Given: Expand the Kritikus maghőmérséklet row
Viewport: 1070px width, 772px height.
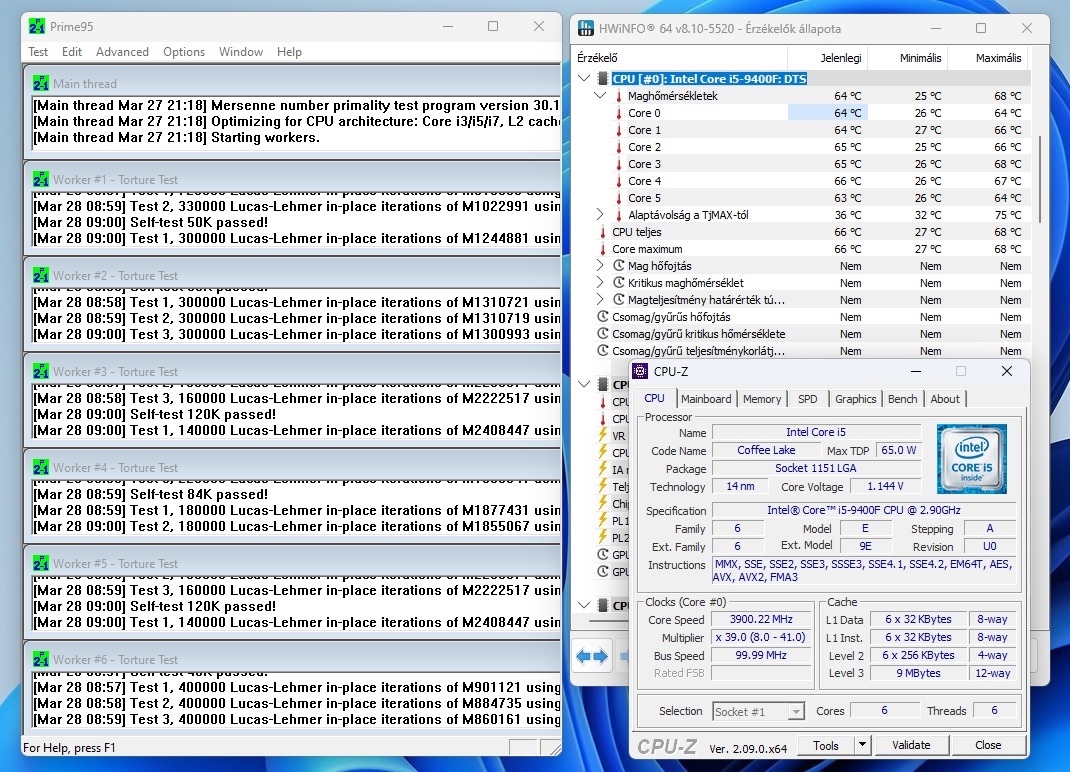Looking at the screenshot, I should [x=600, y=283].
